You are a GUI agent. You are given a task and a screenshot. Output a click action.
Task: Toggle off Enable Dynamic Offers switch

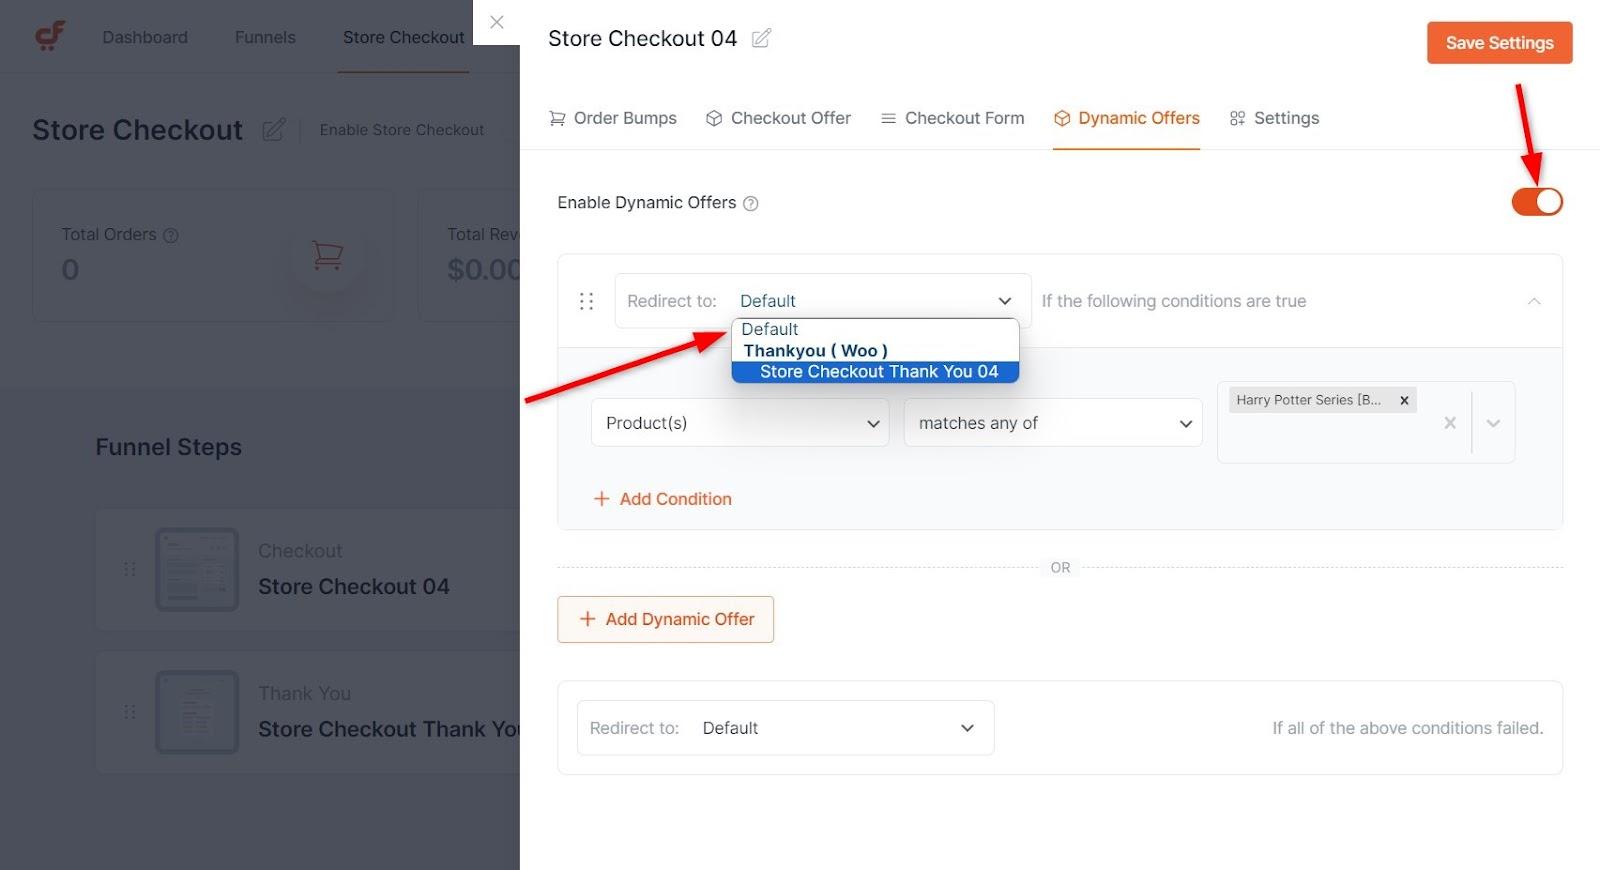pos(1537,202)
